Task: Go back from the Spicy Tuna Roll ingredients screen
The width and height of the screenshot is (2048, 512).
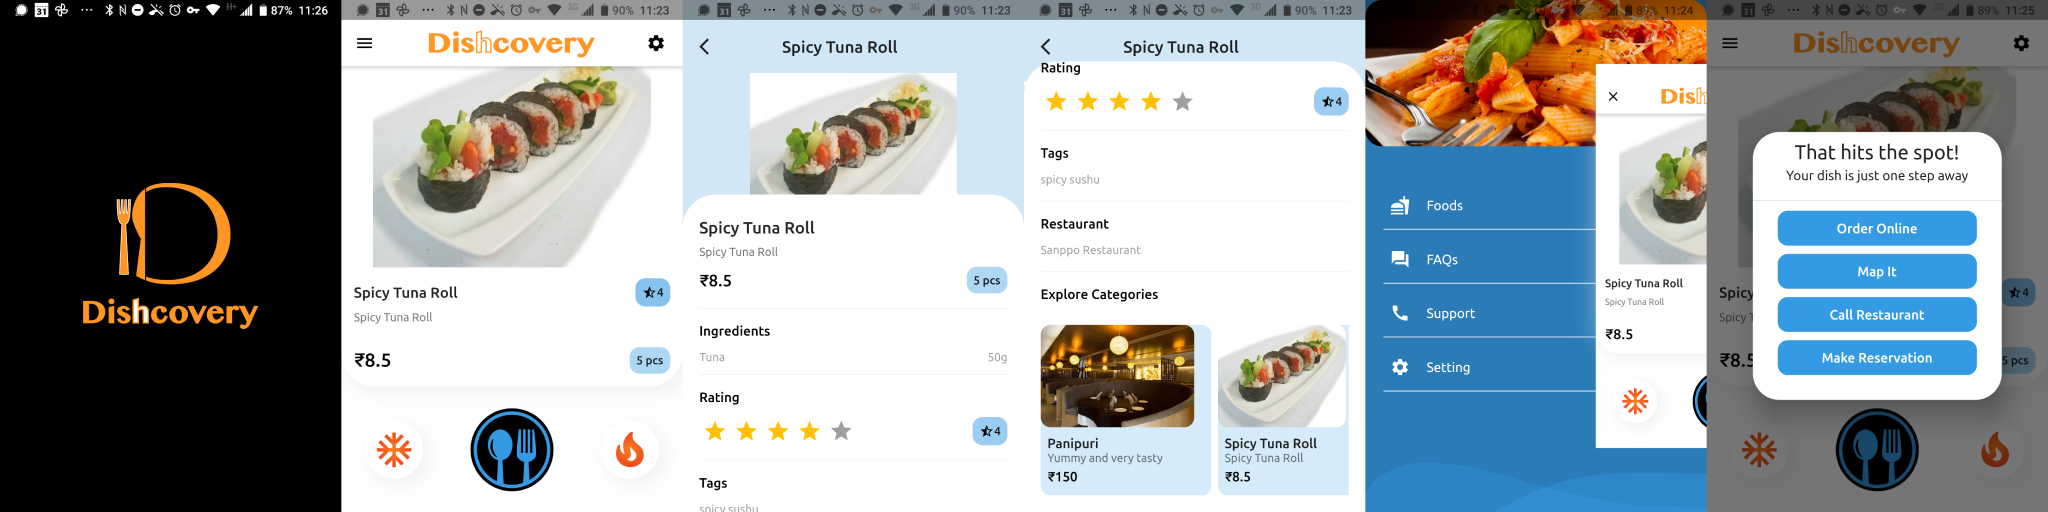Action: click(x=704, y=47)
